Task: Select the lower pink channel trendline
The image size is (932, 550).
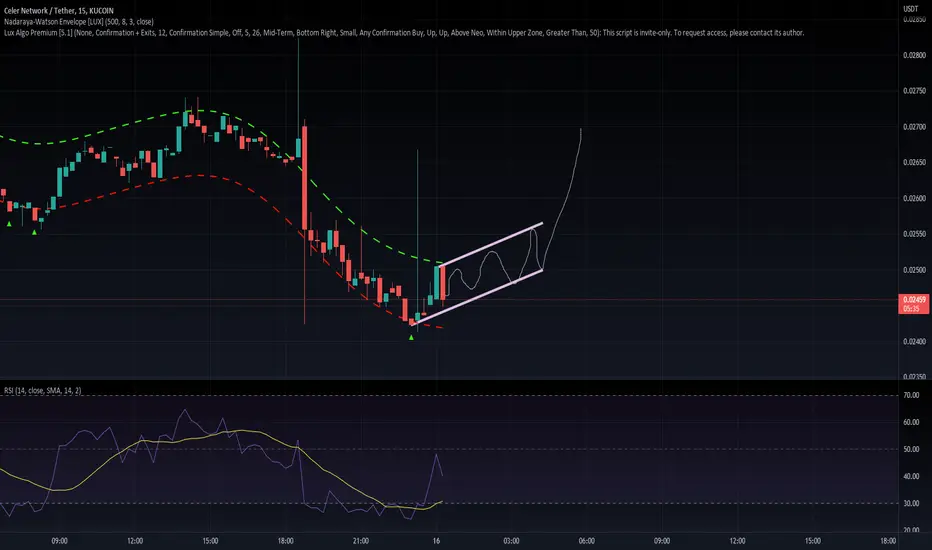Action: [x=477, y=297]
